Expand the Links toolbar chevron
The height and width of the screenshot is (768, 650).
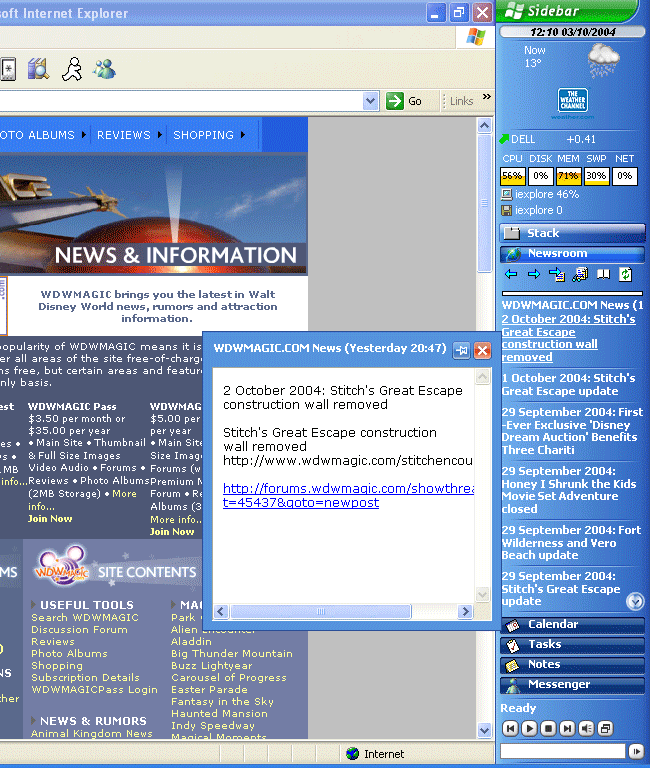point(487,98)
